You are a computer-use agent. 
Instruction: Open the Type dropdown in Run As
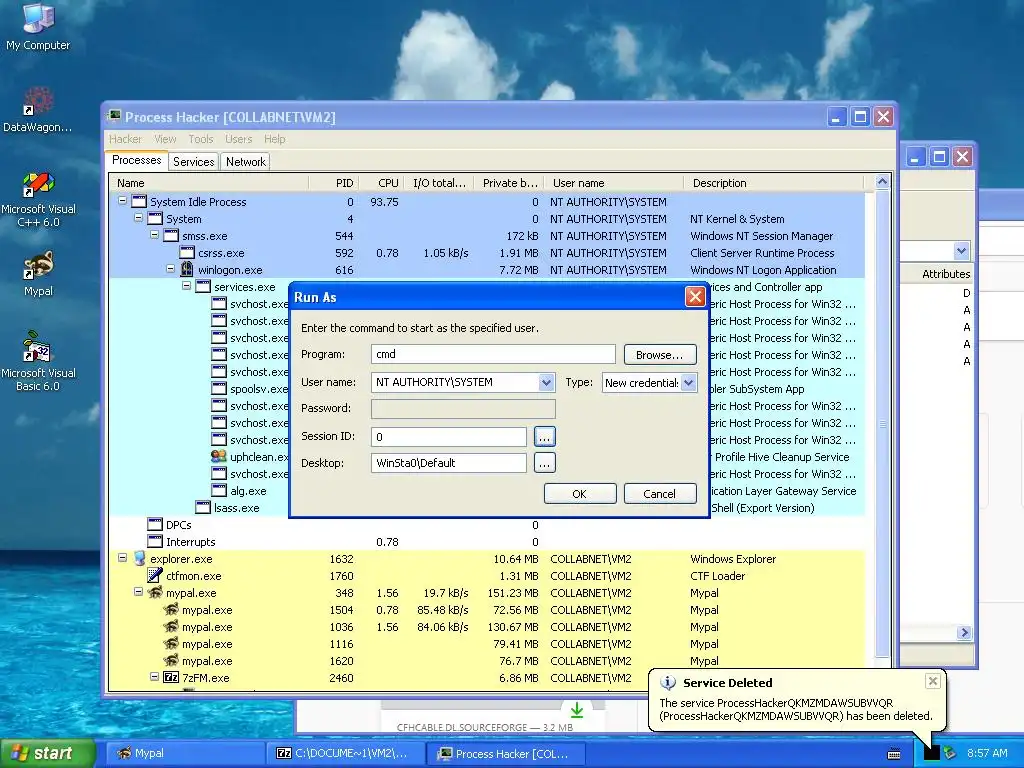coord(688,383)
